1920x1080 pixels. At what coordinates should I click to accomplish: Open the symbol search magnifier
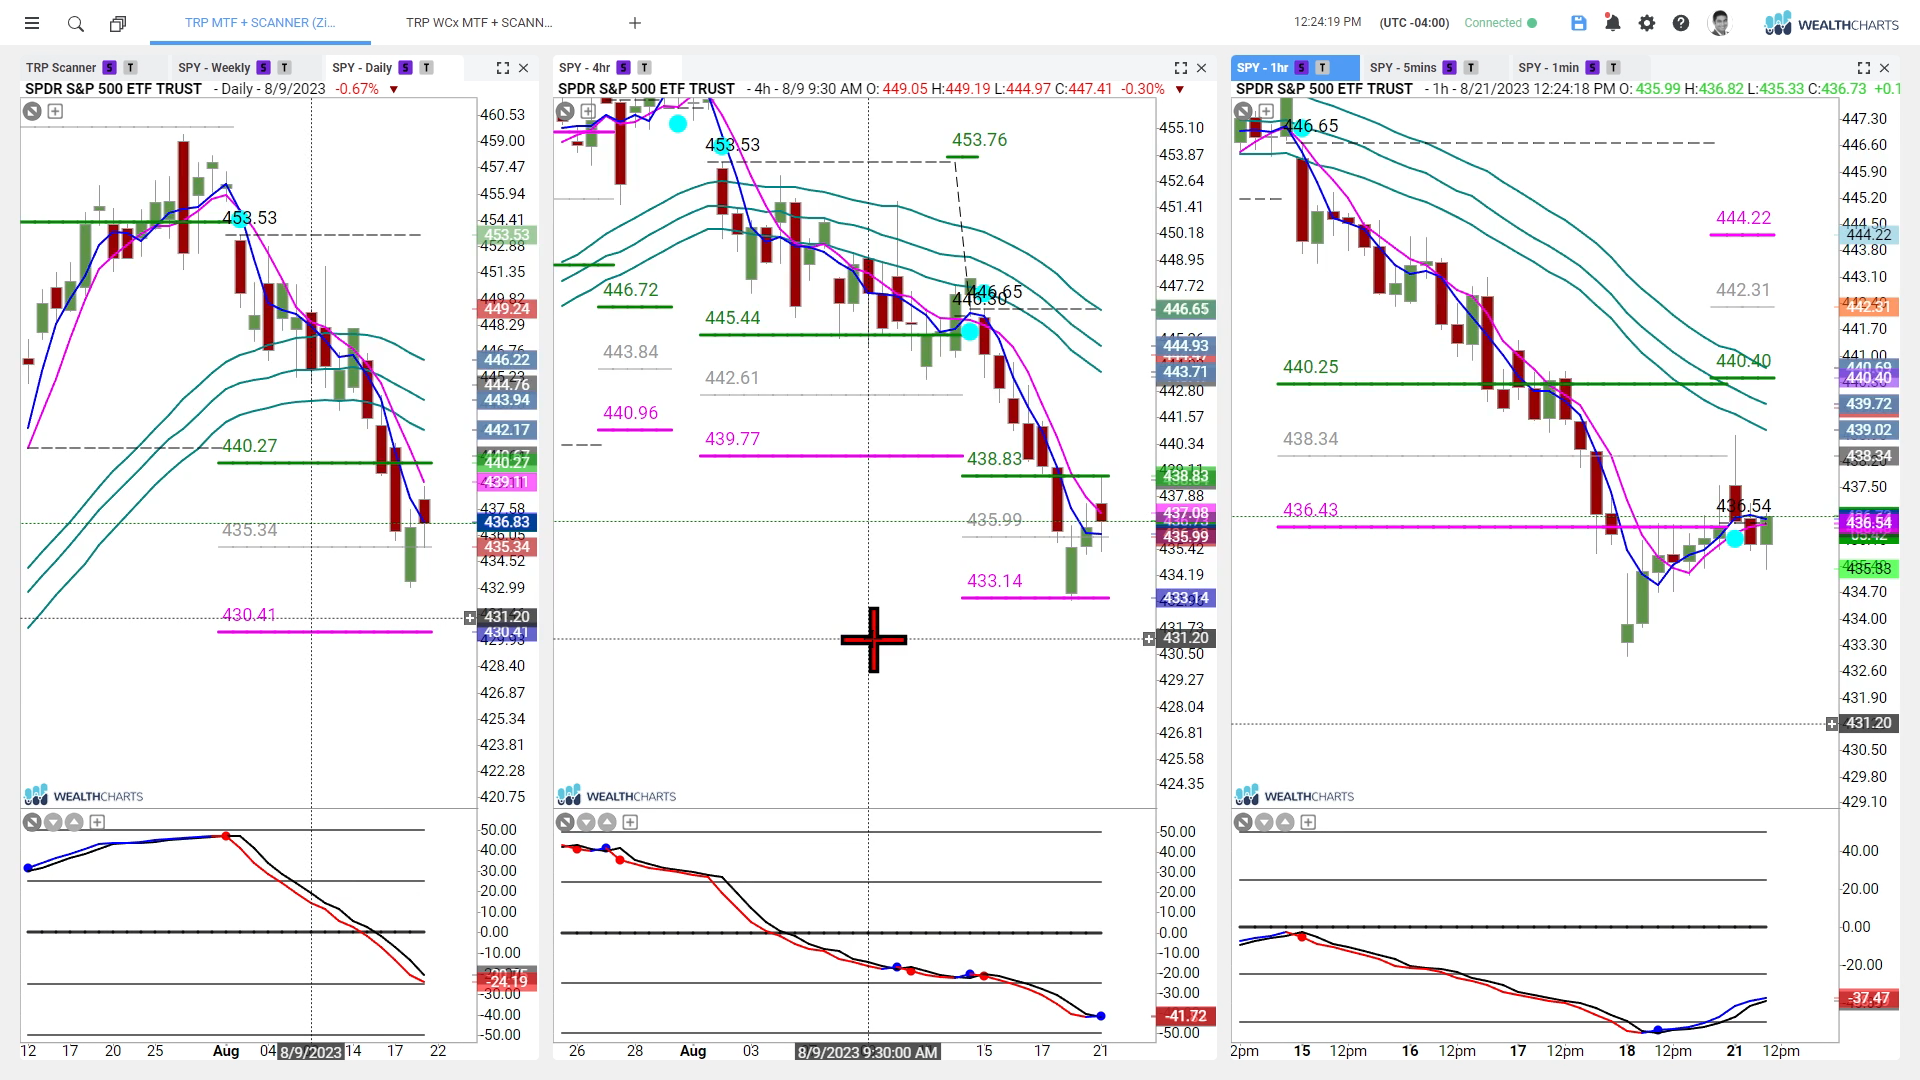(x=75, y=23)
